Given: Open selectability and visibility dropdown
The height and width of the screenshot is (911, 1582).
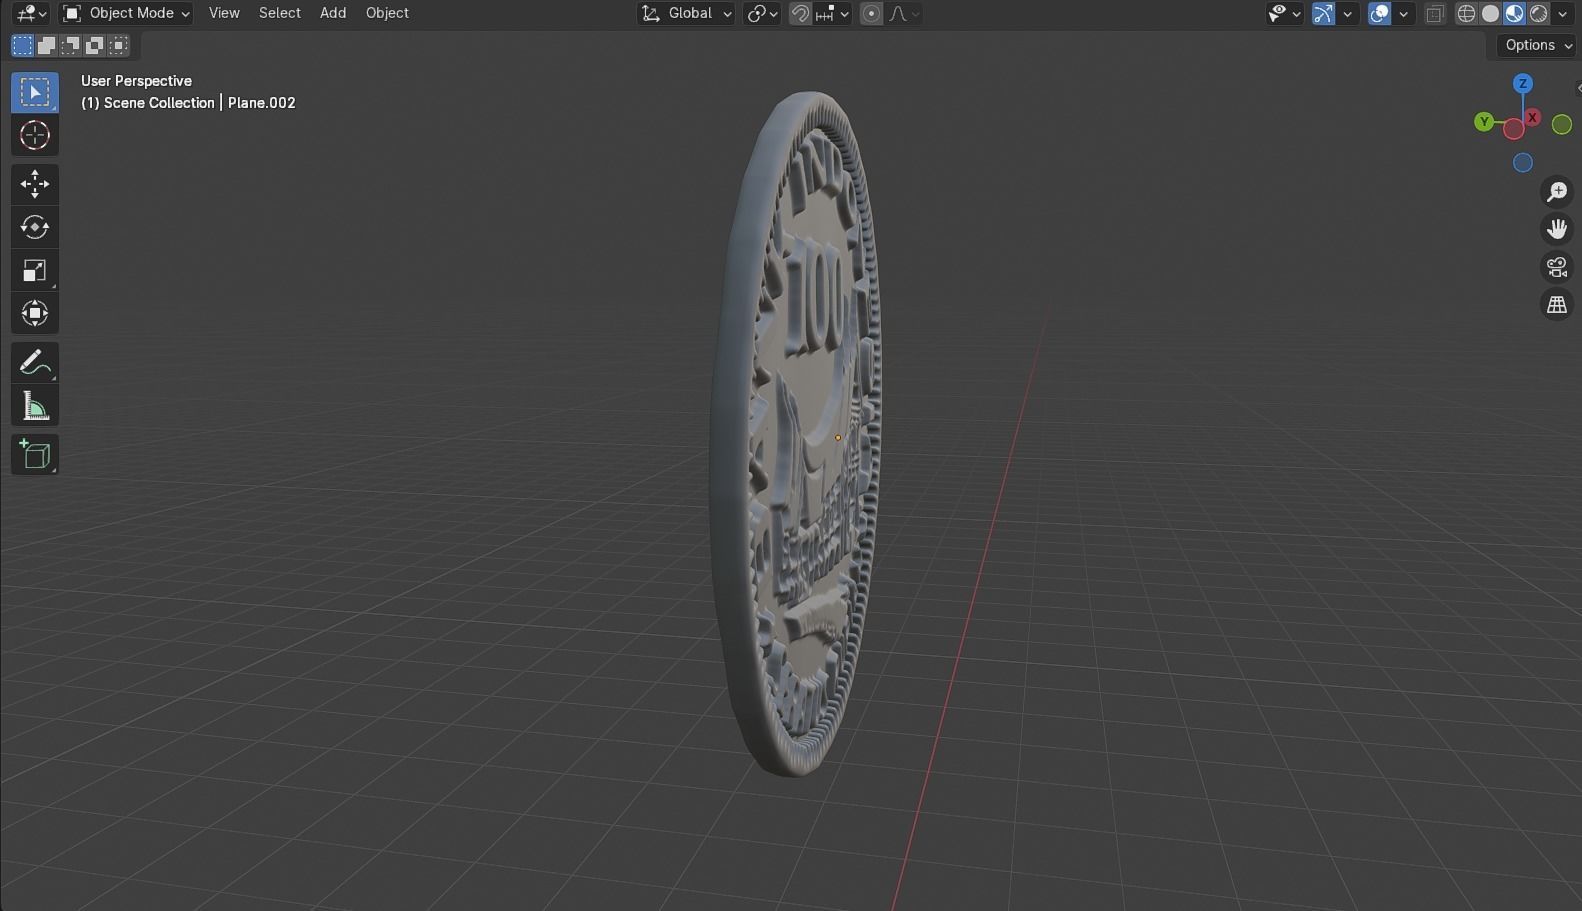Looking at the screenshot, I should pos(1284,13).
